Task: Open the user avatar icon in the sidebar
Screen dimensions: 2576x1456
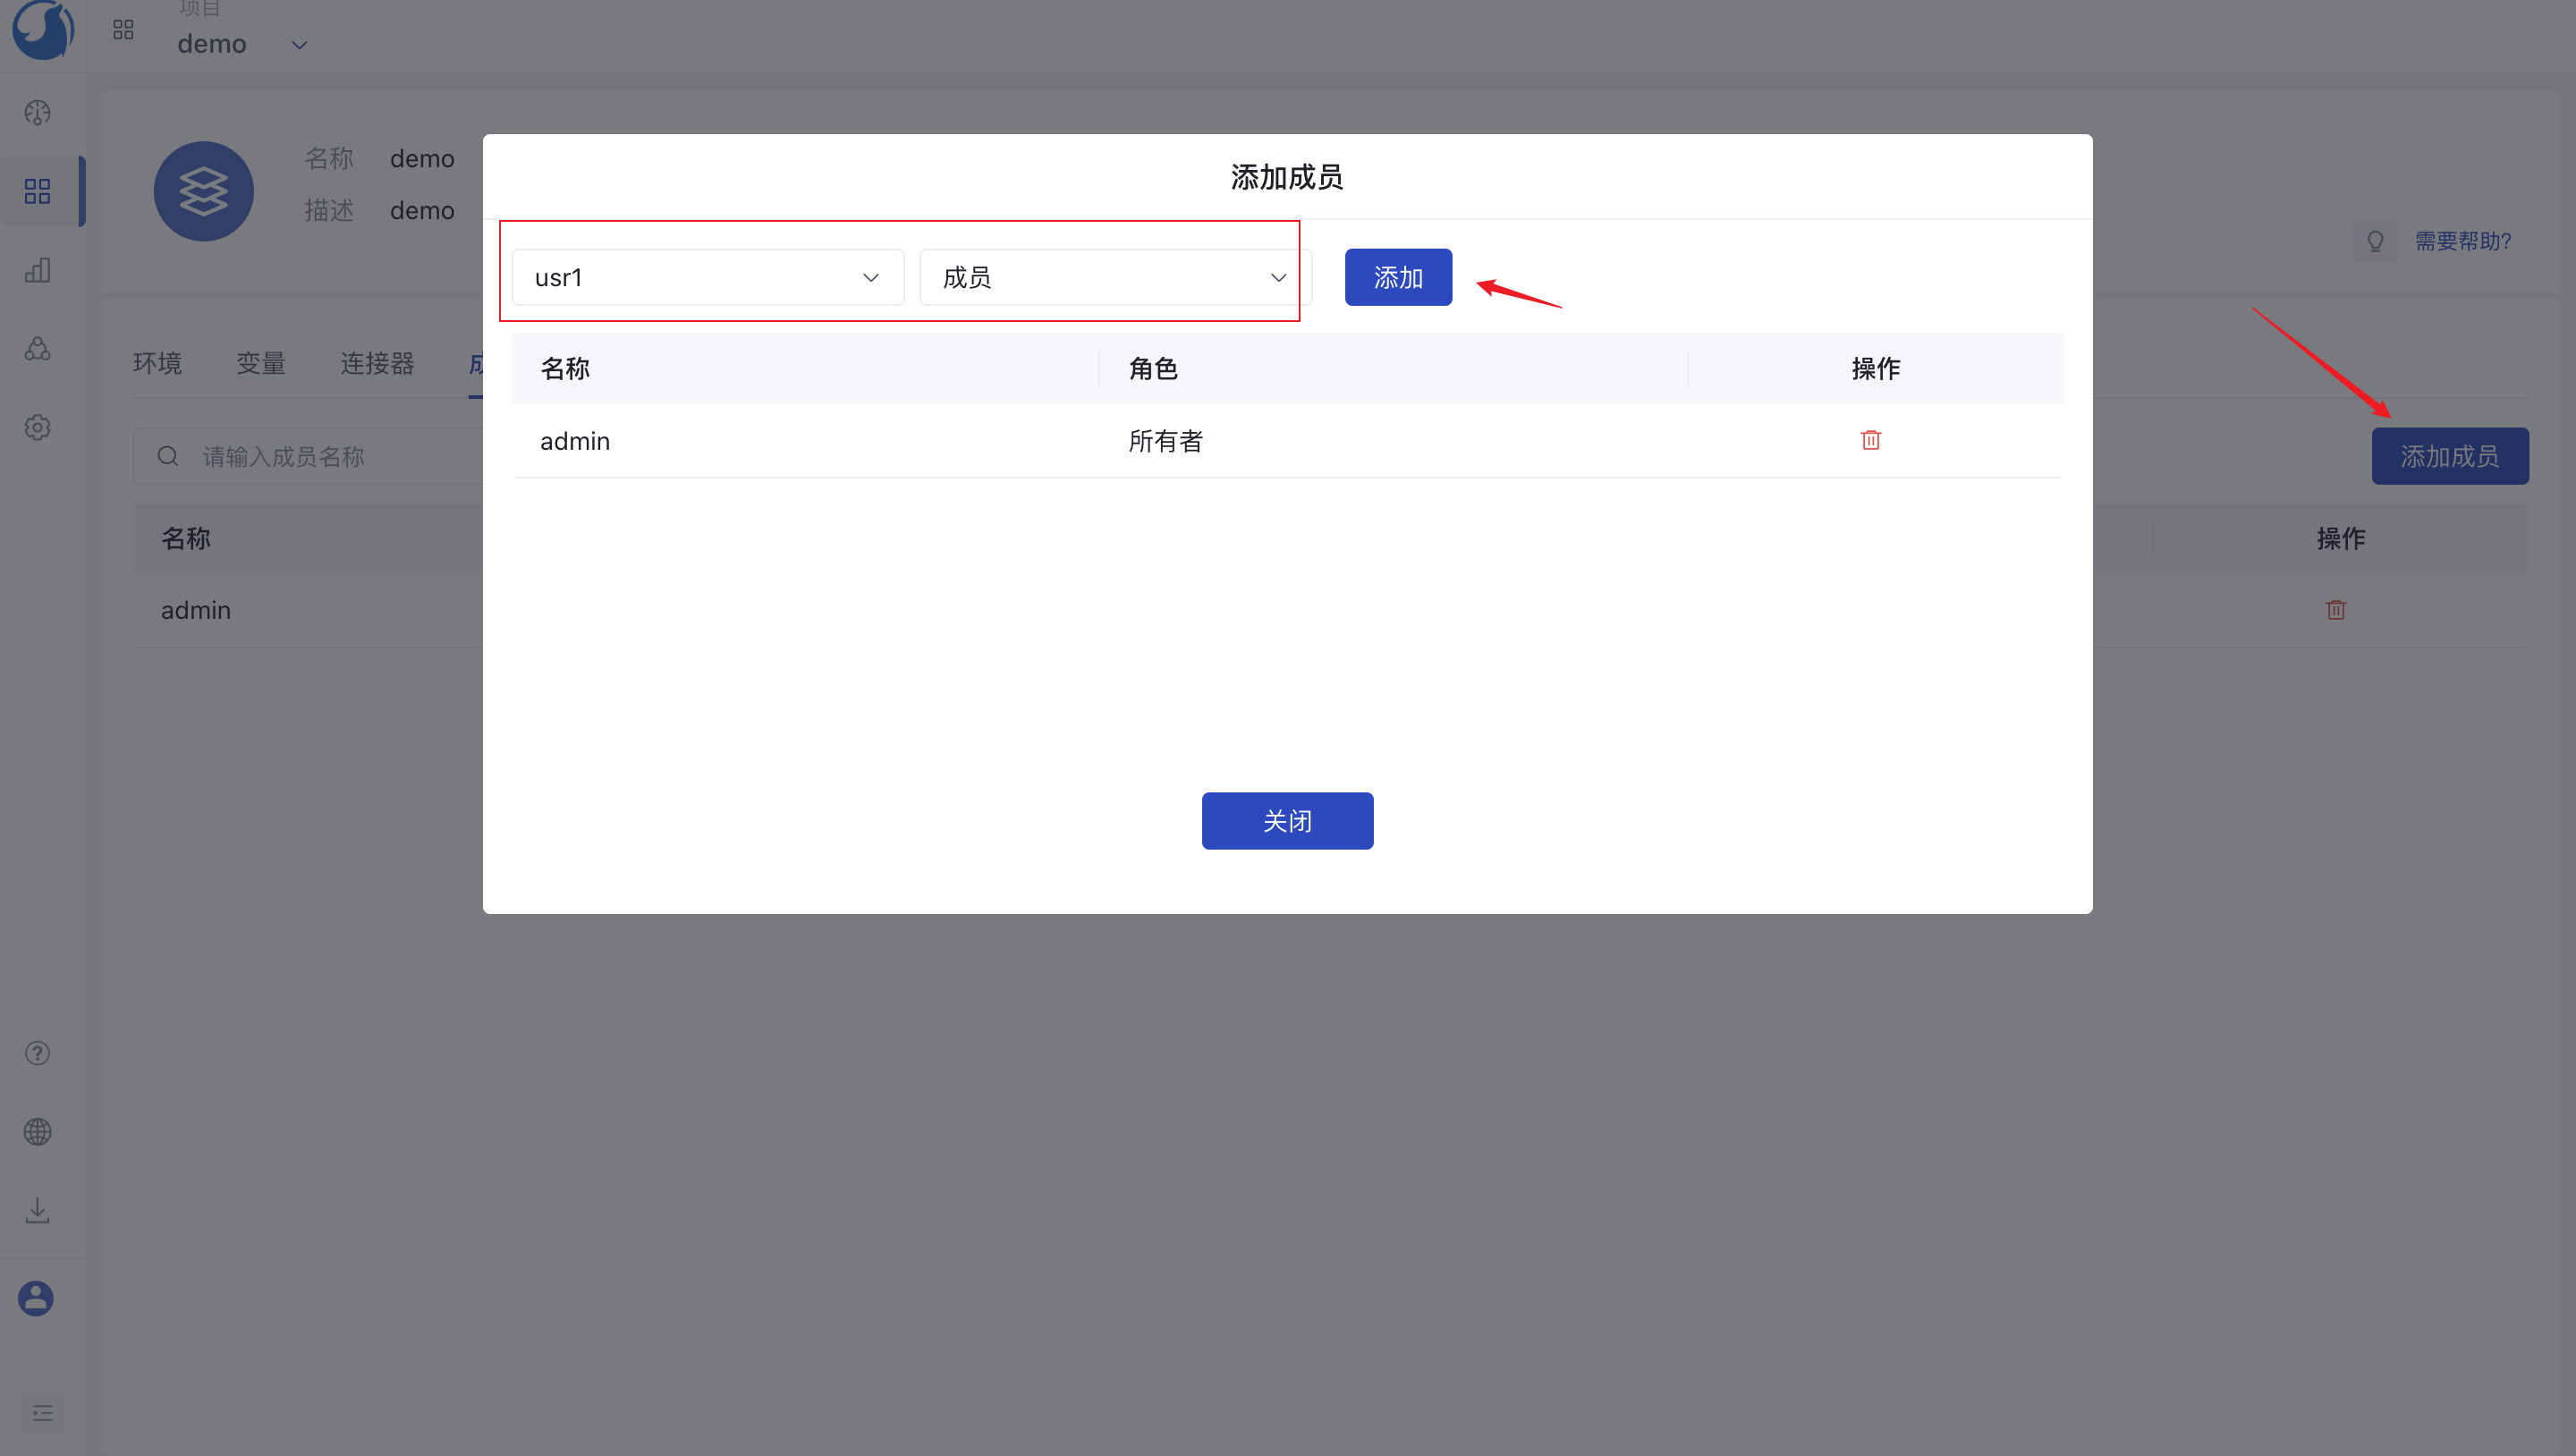Action: pos(36,1298)
